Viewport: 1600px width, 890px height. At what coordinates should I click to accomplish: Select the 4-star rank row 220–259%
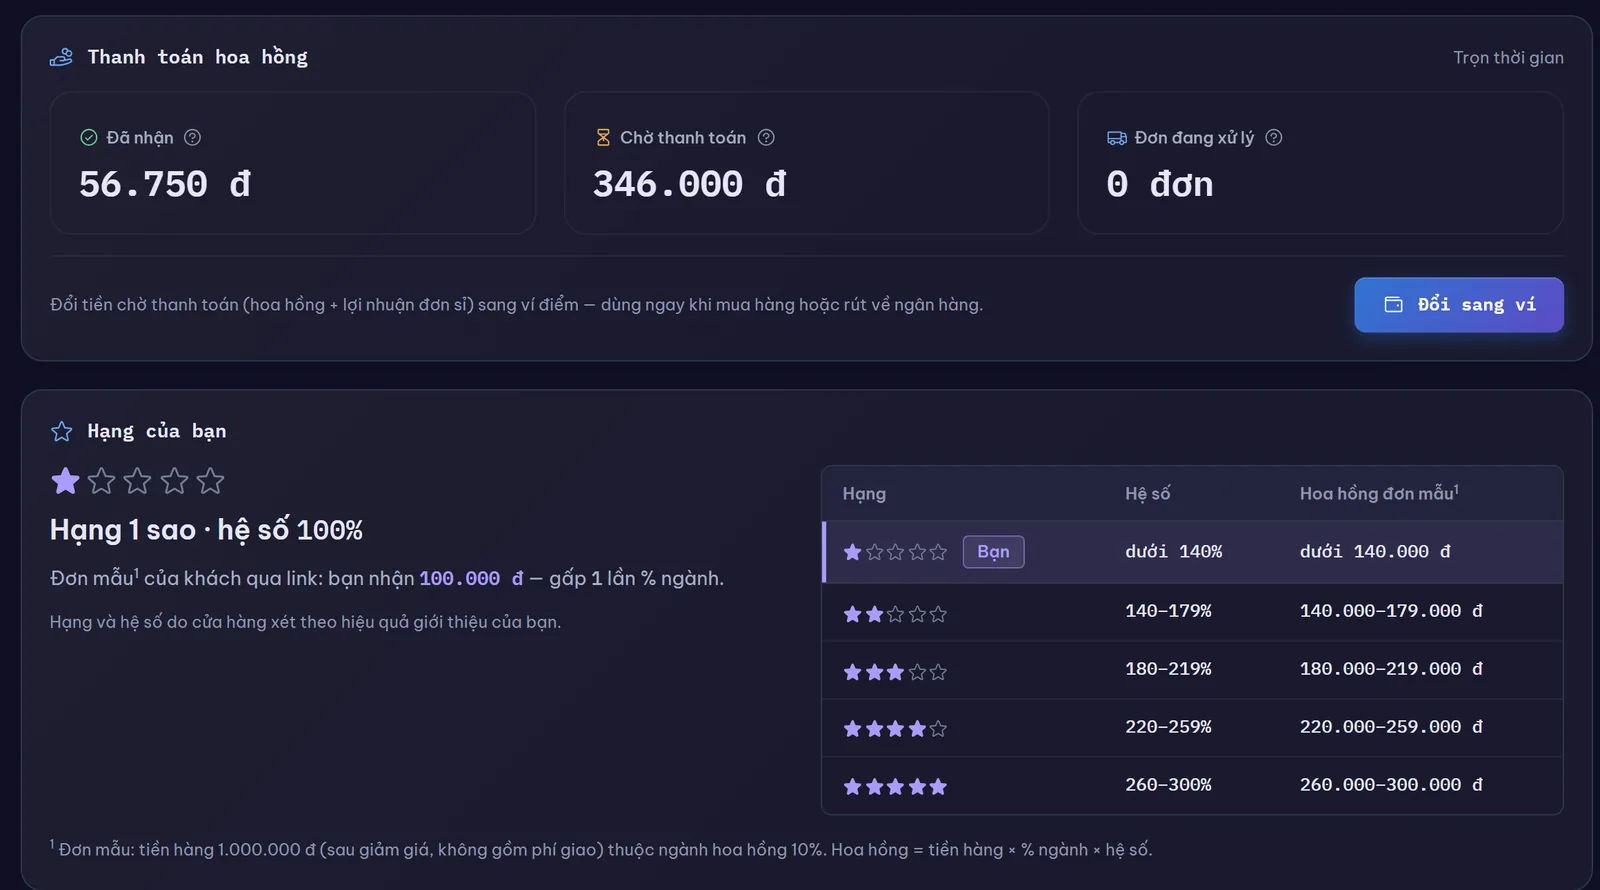(x=1192, y=728)
